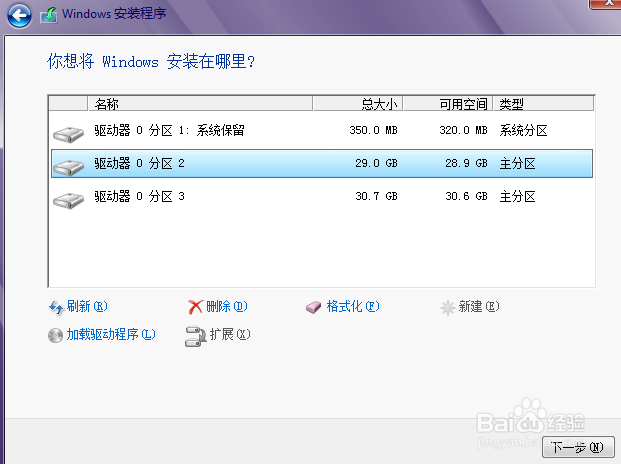Click the grayed star new-partition icon
621x464 pixels.
tap(448, 308)
